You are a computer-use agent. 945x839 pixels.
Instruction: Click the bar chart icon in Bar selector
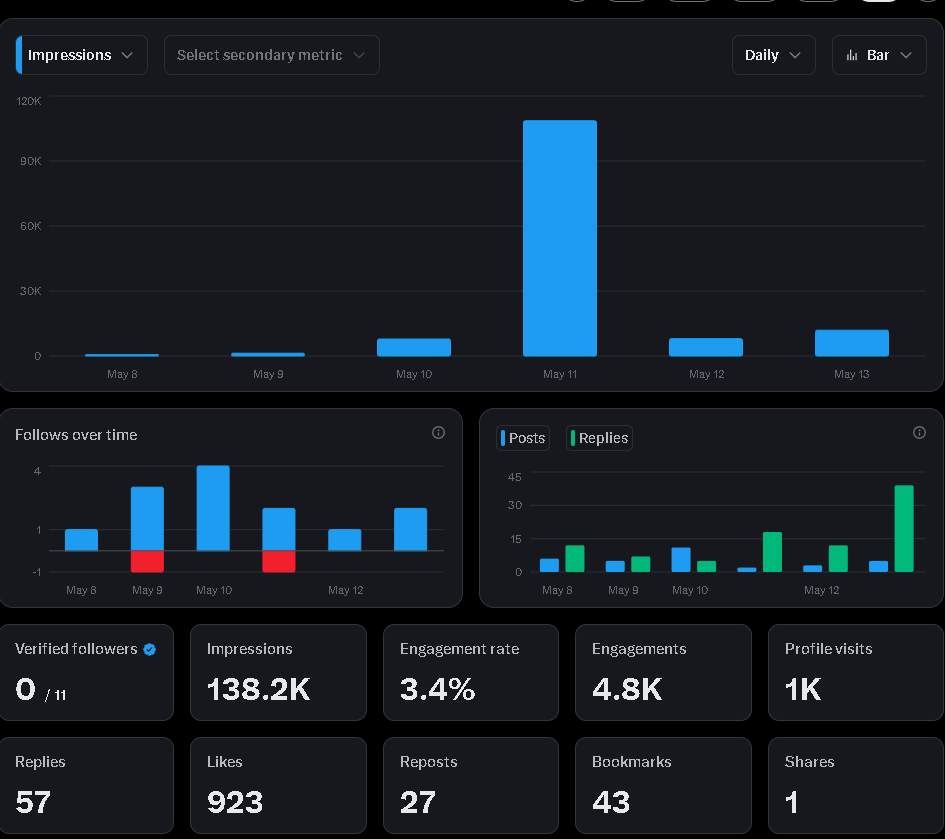pos(852,55)
